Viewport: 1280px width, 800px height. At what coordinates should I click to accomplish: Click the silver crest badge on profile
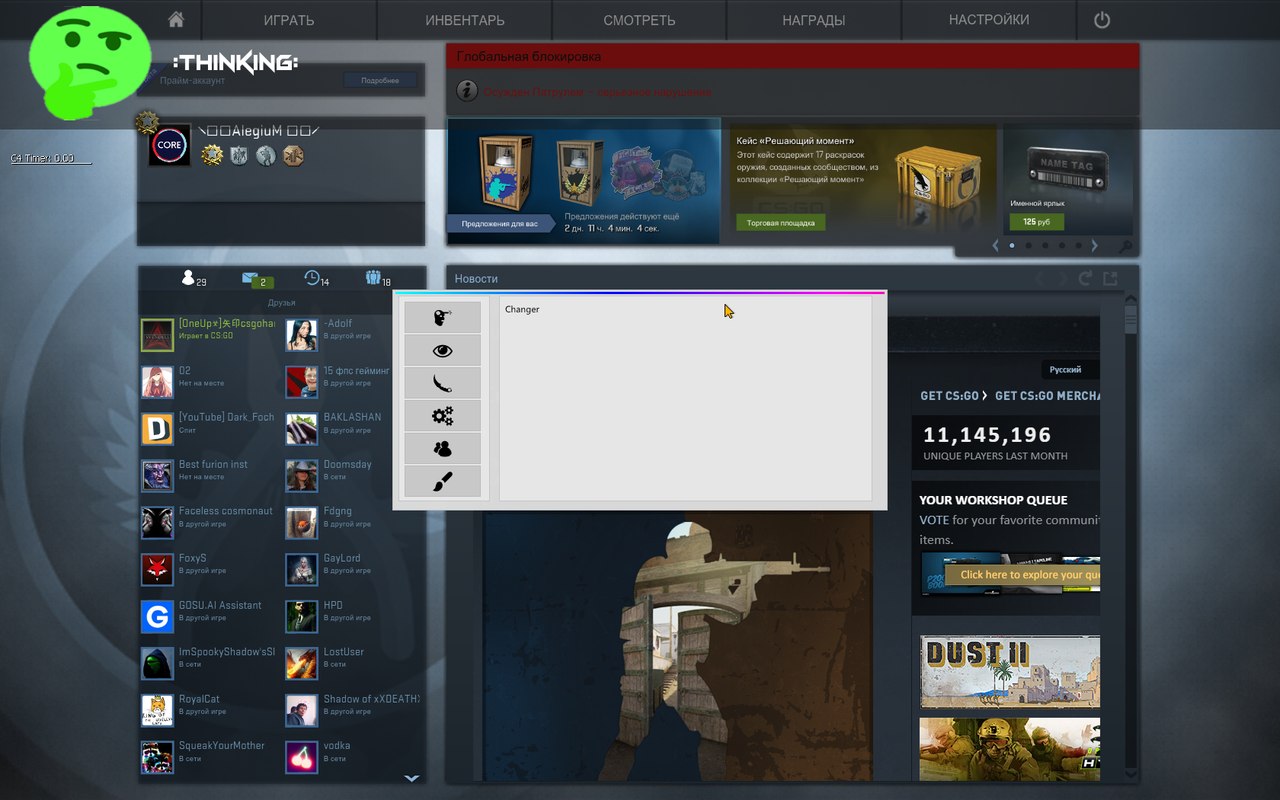click(x=238, y=155)
